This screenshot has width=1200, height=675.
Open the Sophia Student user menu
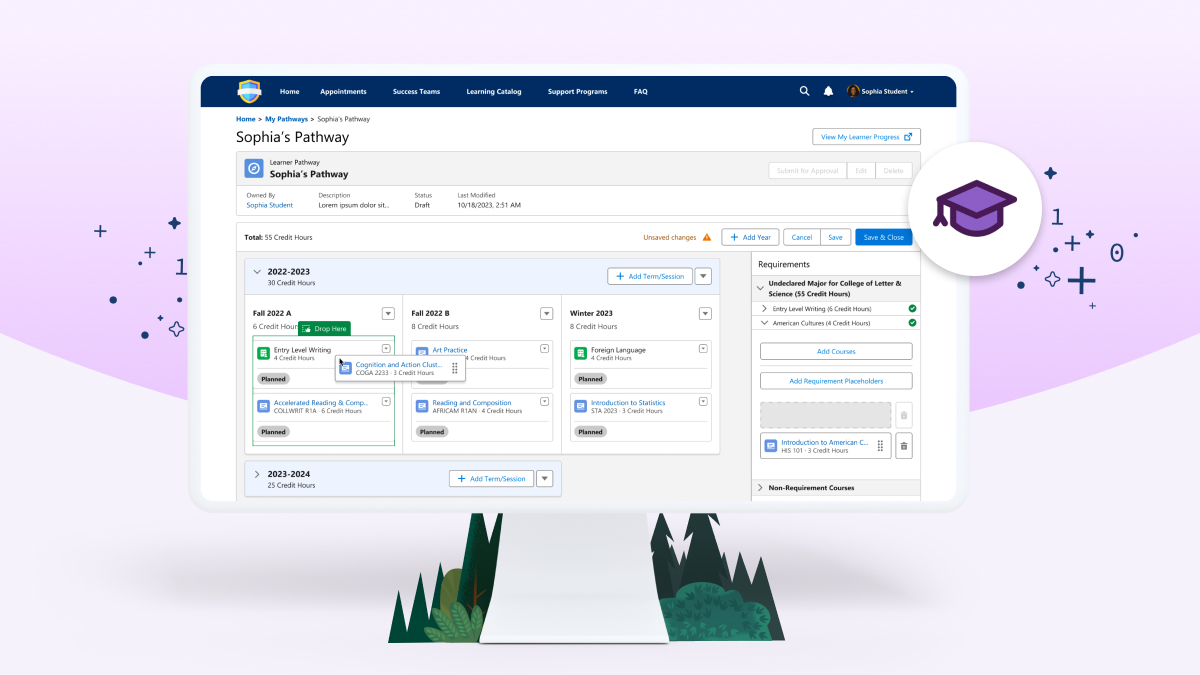pyautogui.click(x=880, y=91)
